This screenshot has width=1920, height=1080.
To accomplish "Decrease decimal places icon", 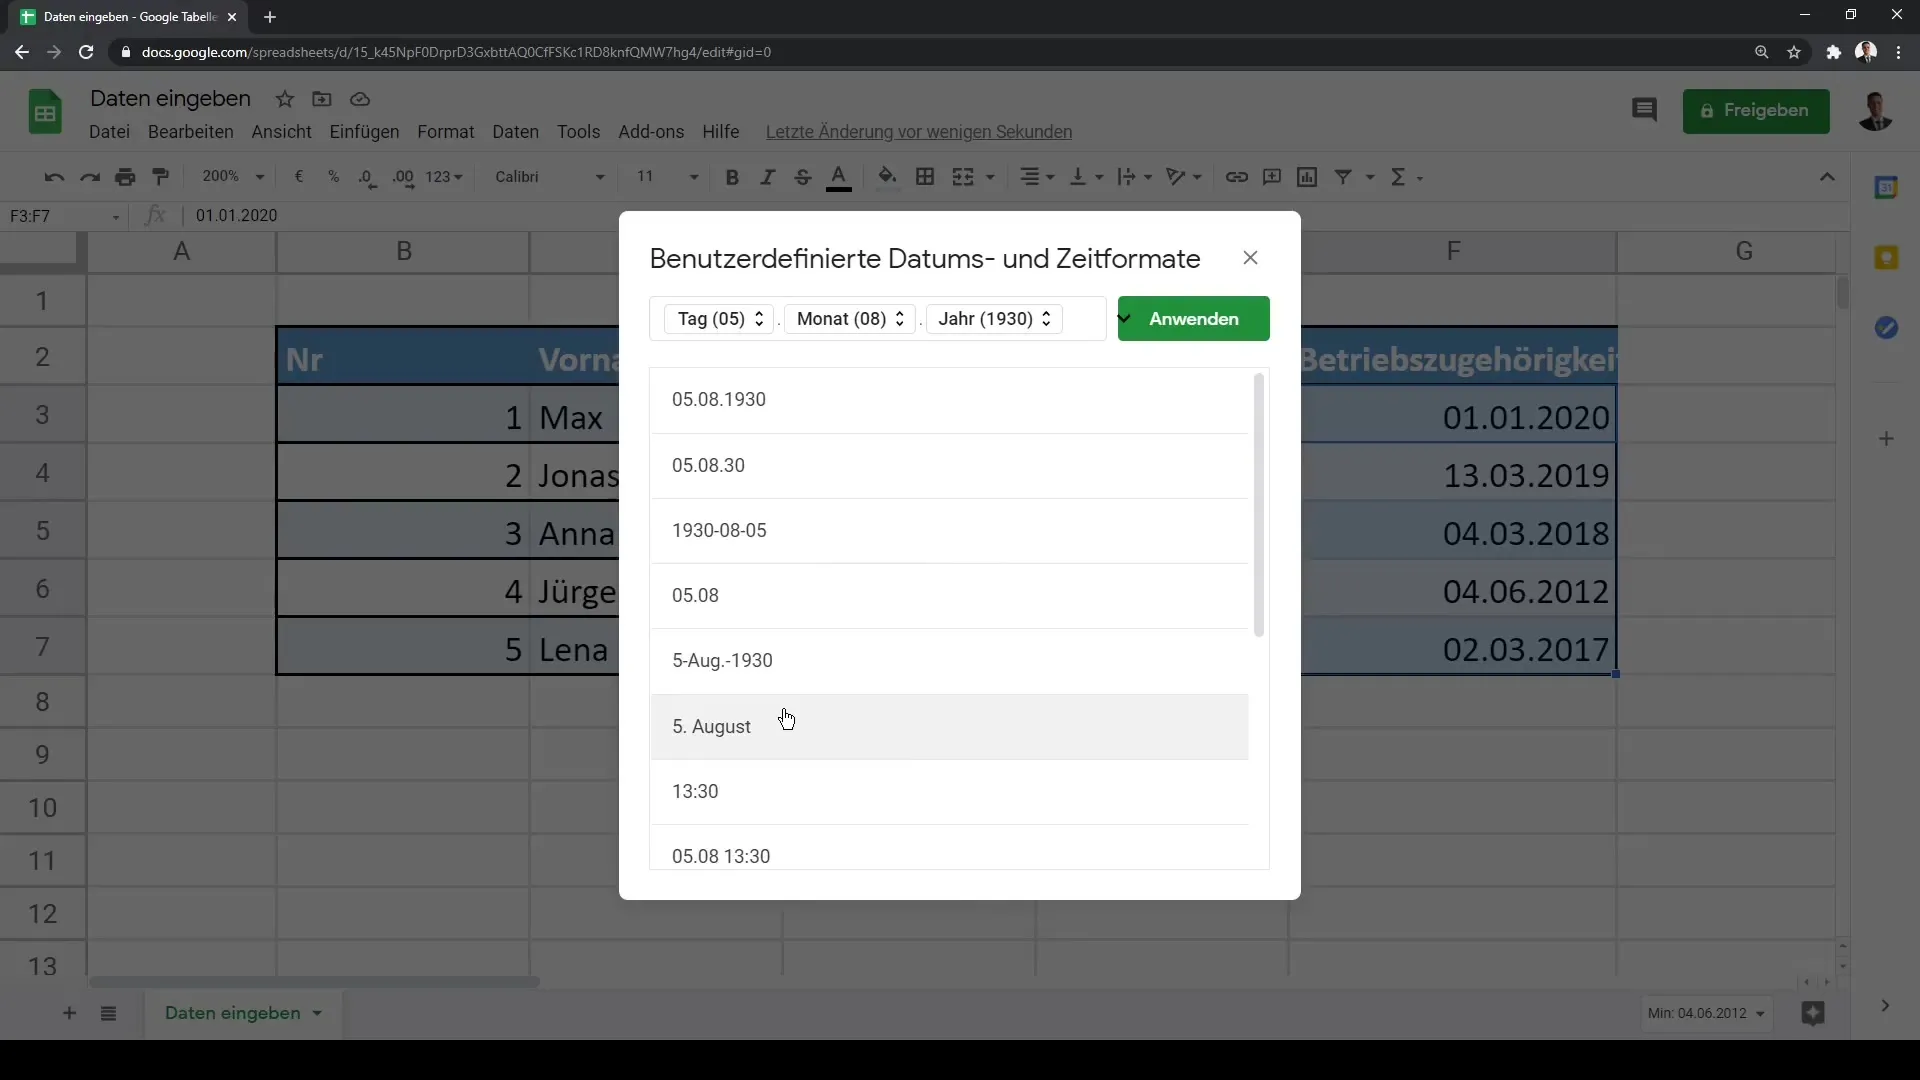I will tap(367, 177).
